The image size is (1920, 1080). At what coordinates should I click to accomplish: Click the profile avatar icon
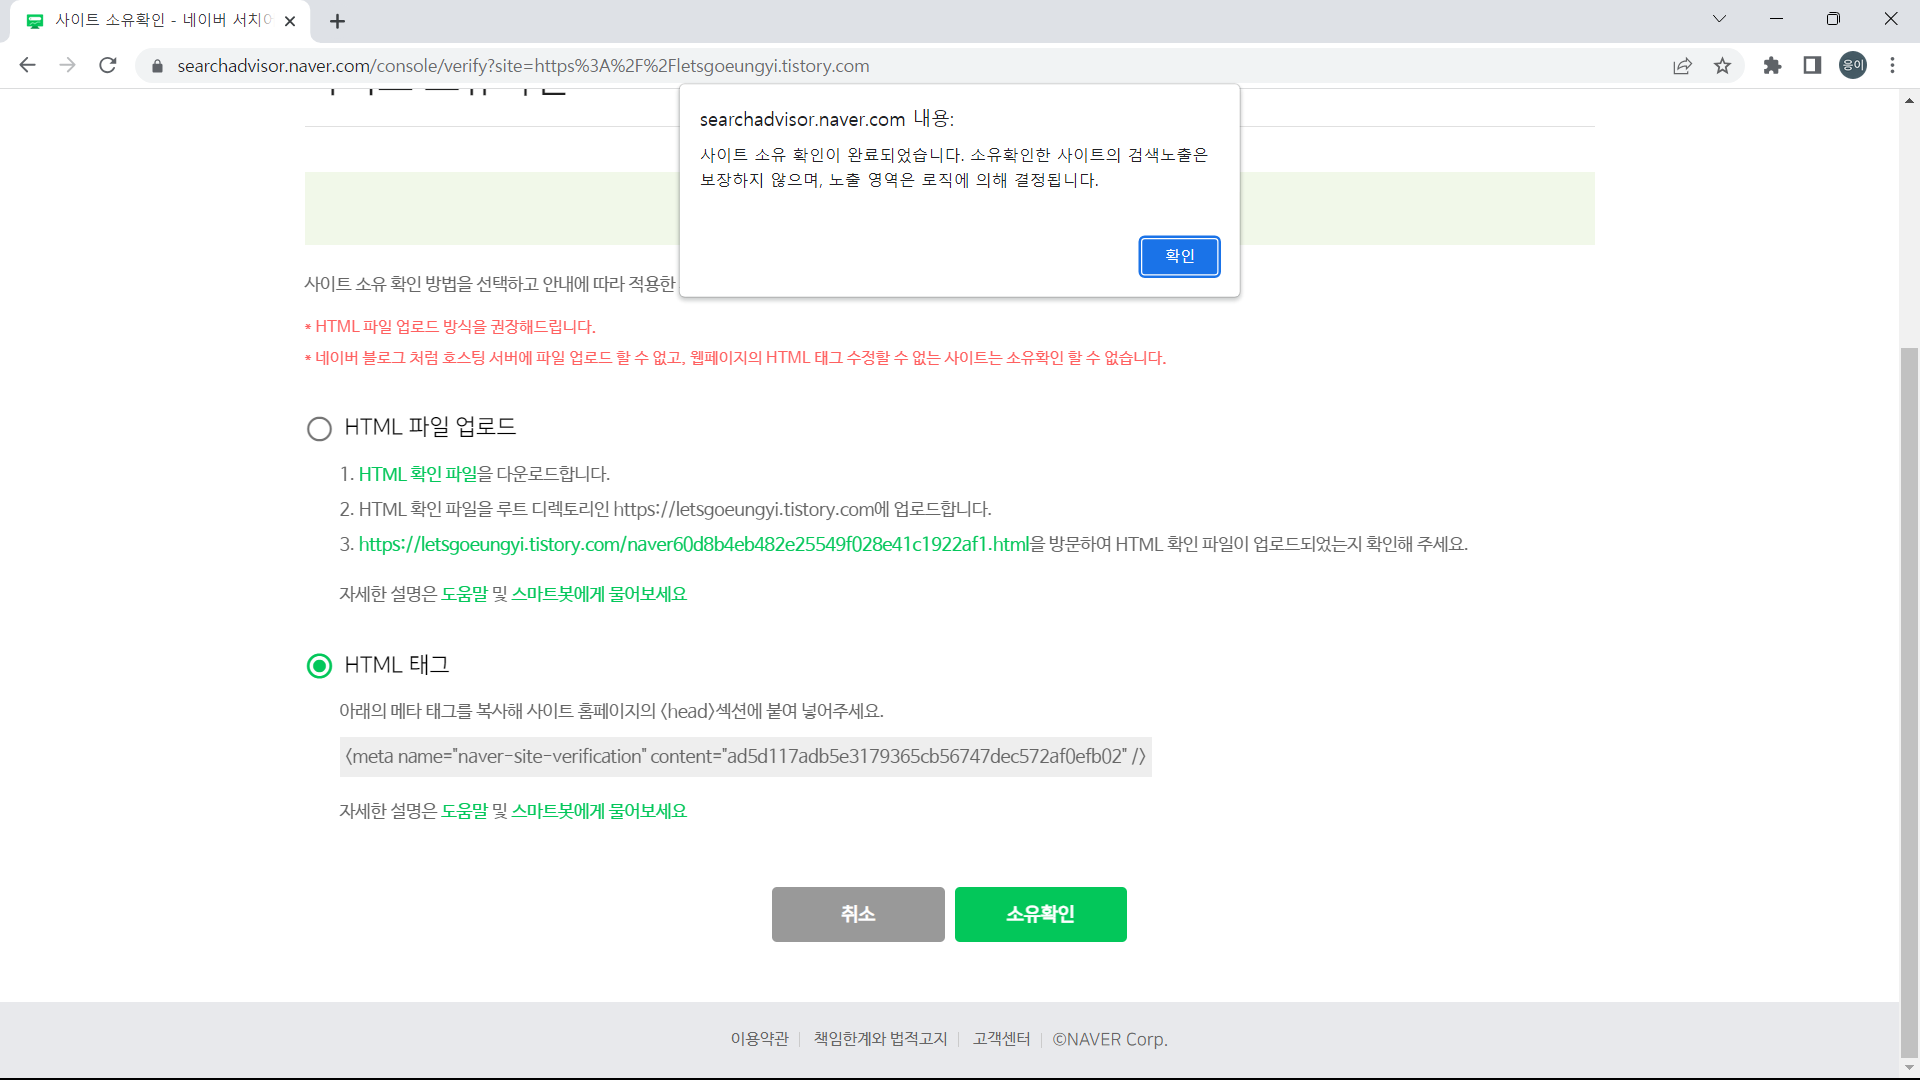coord(1852,66)
